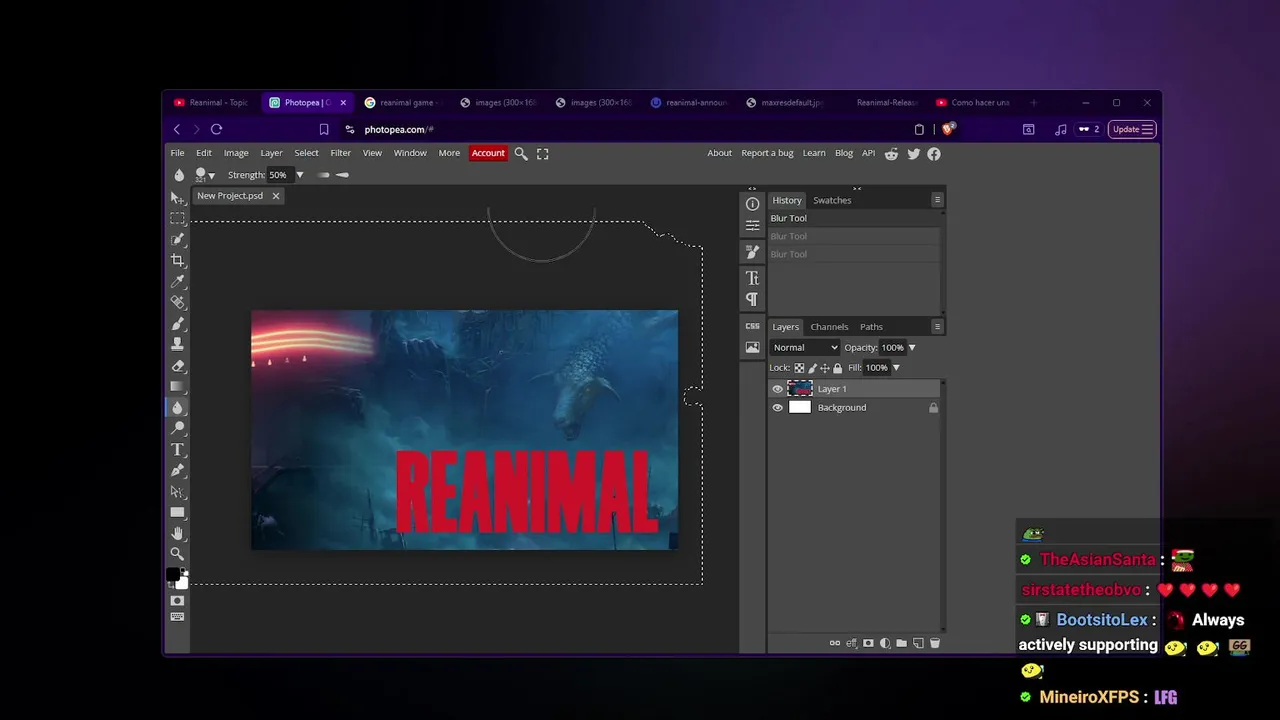Image resolution: width=1280 pixels, height=720 pixels.
Task: Choose the Eyedropper tool
Action: click(177, 281)
